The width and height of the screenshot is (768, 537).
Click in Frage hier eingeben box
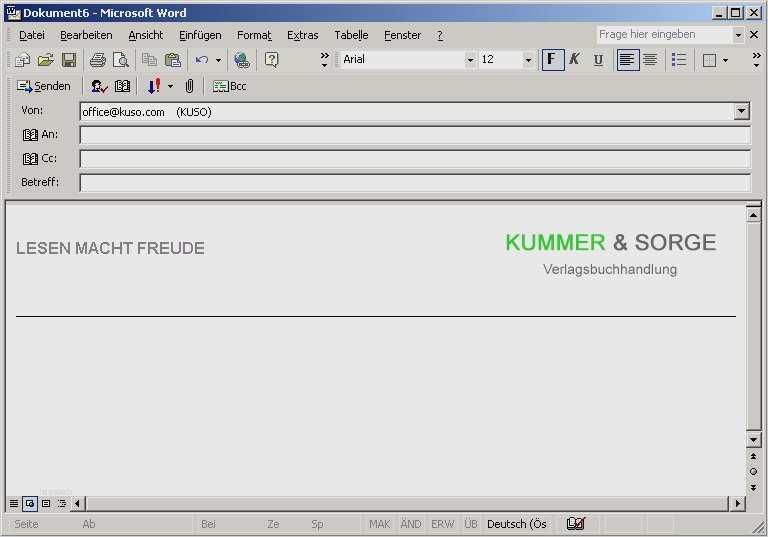pyautogui.click(x=664, y=34)
